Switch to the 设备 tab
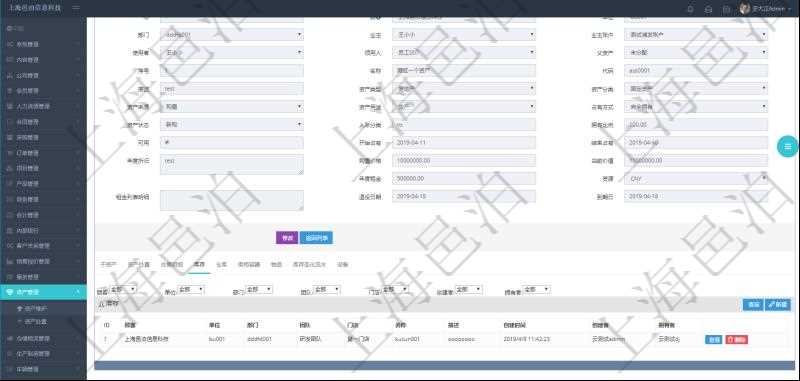The height and width of the screenshot is (381, 800). tap(342, 265)
